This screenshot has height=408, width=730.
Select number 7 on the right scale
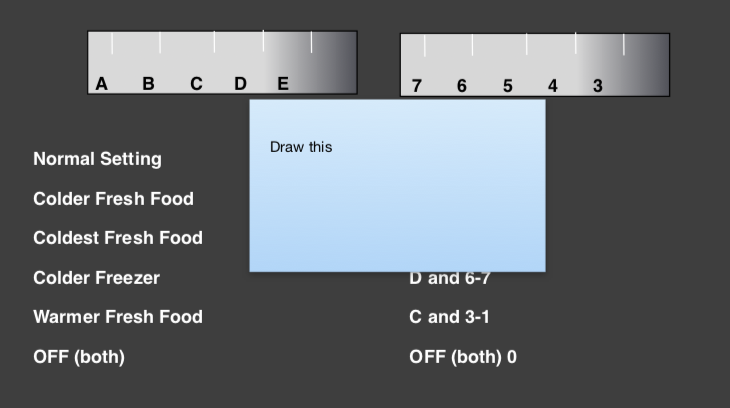coord(417,86)
